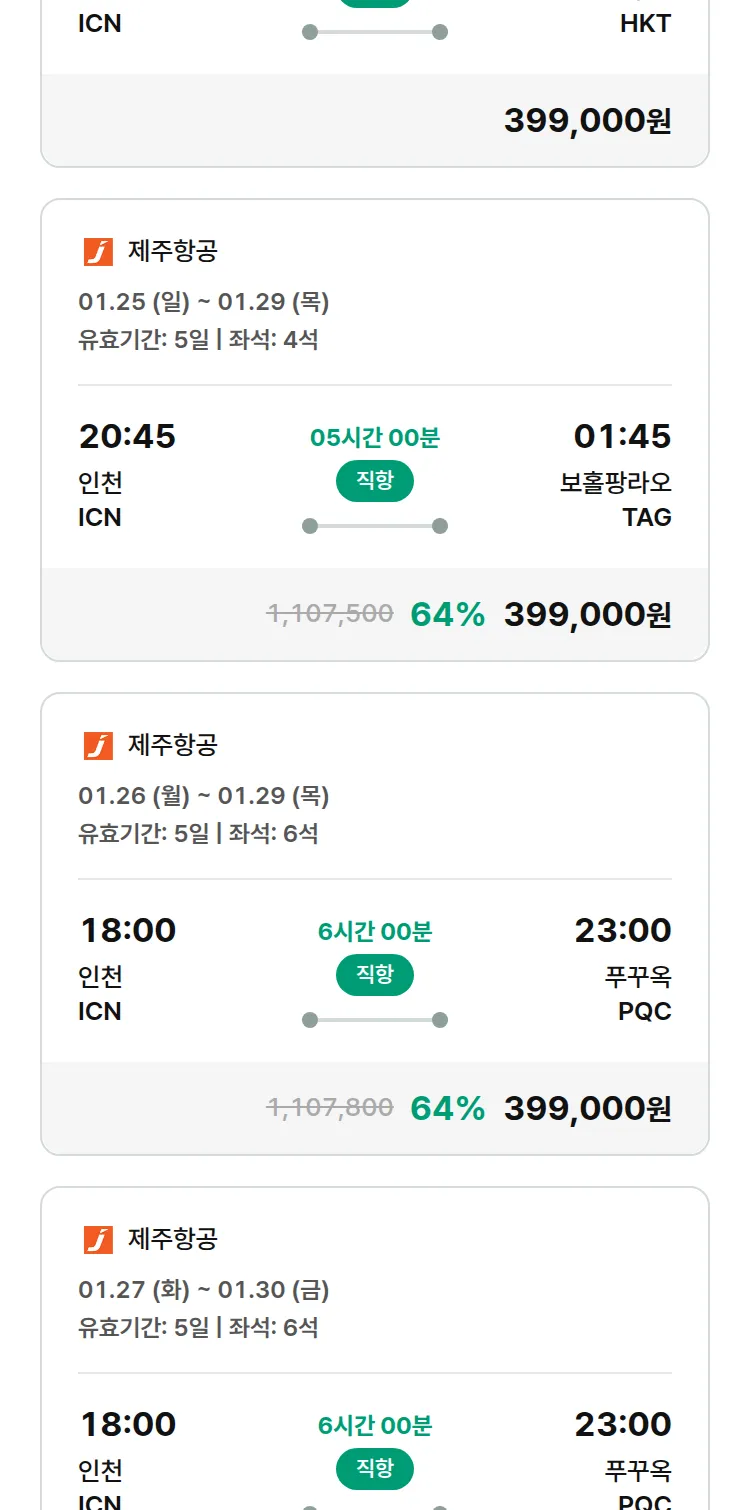
Task: Select 64% discounted price on Bohol flight
Action: tap(587, 615)
